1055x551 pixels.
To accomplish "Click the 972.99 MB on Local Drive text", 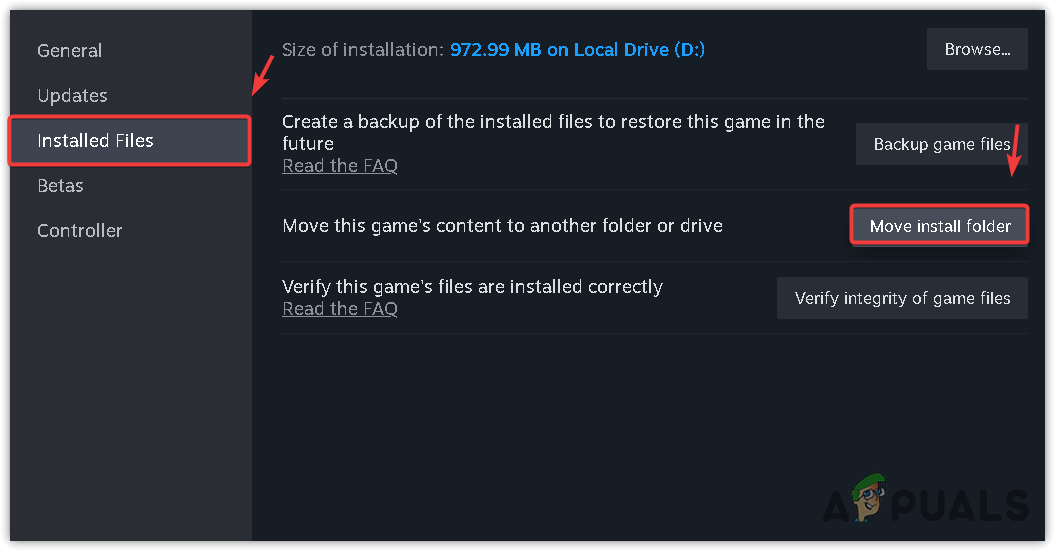I will pyautogui.click(x=577, y=49).
